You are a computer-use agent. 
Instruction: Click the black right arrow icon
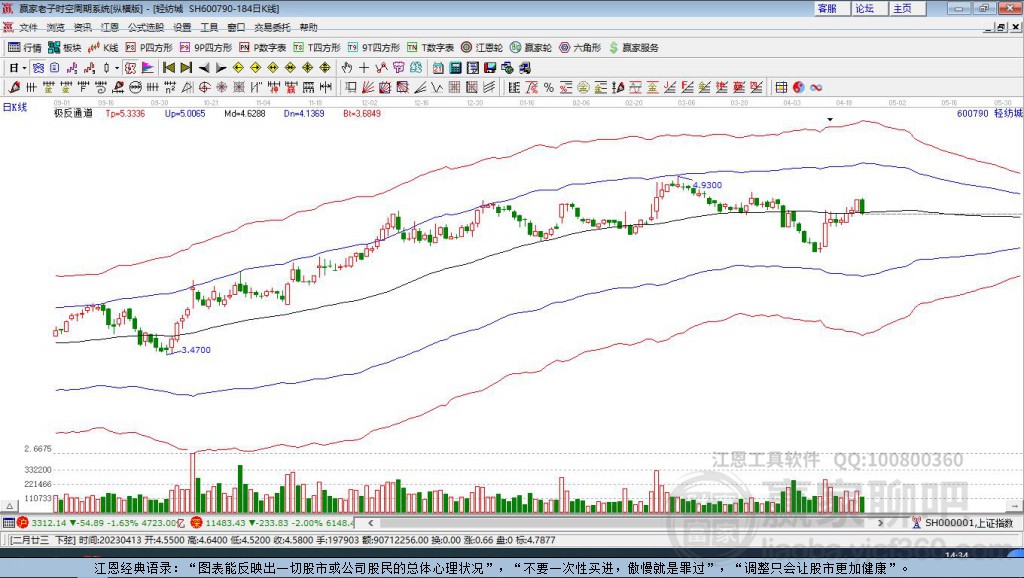coord(221,68)
